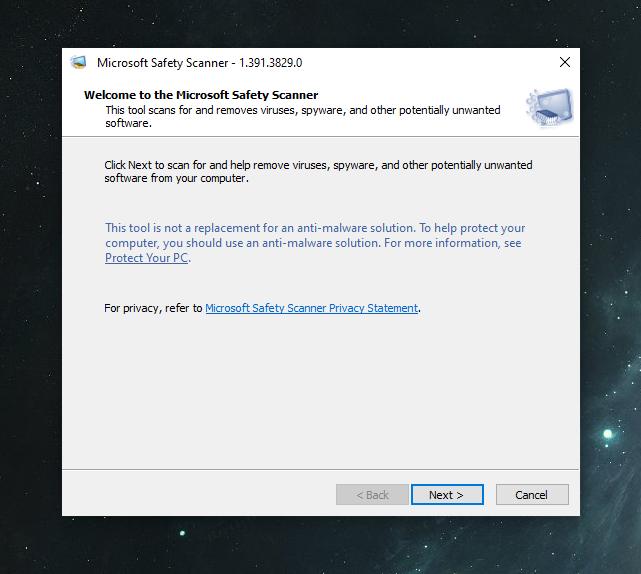Click the 'Welcome to the Microsoft Safety Scanner' heading
Screen dimensions: 641x574
(x=201, y=95)
